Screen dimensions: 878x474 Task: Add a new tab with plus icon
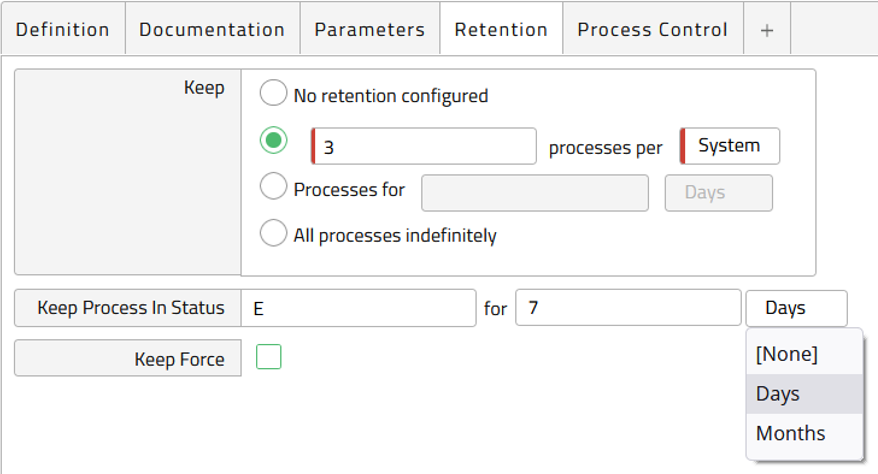click(767, 30)
